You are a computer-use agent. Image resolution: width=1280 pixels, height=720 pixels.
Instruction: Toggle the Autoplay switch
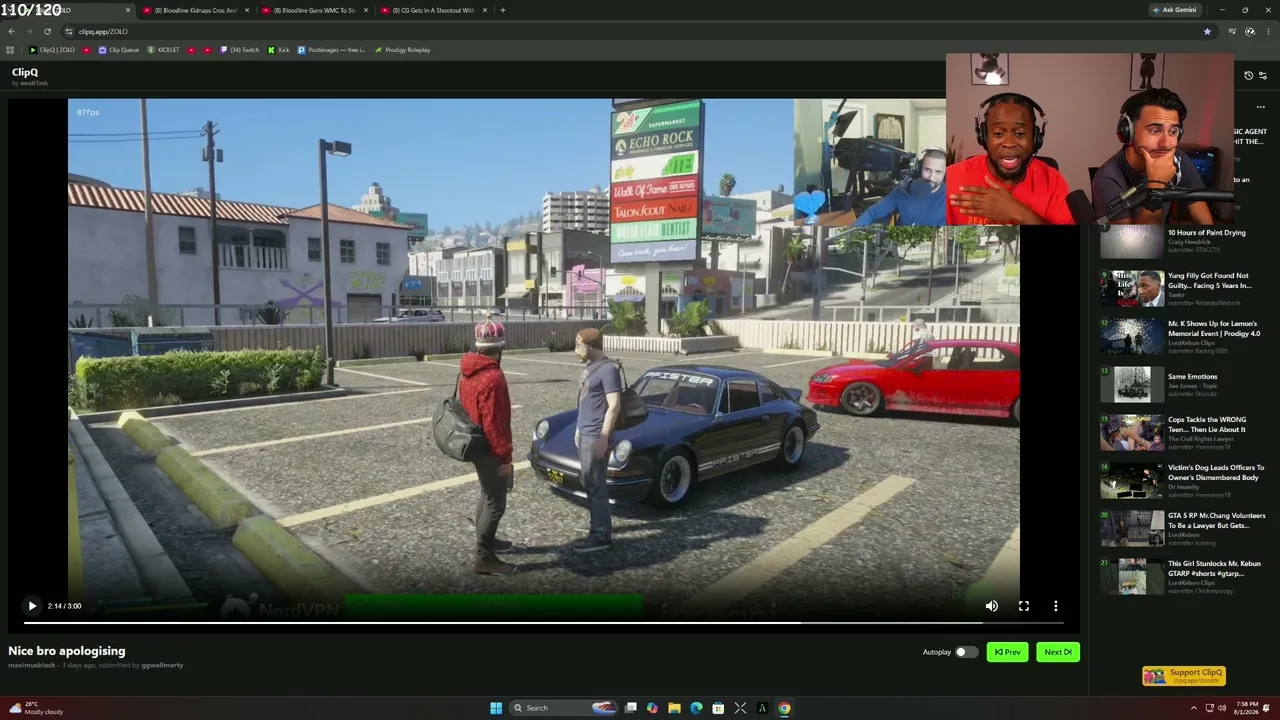pyautogui.click(x=965, y=652)
